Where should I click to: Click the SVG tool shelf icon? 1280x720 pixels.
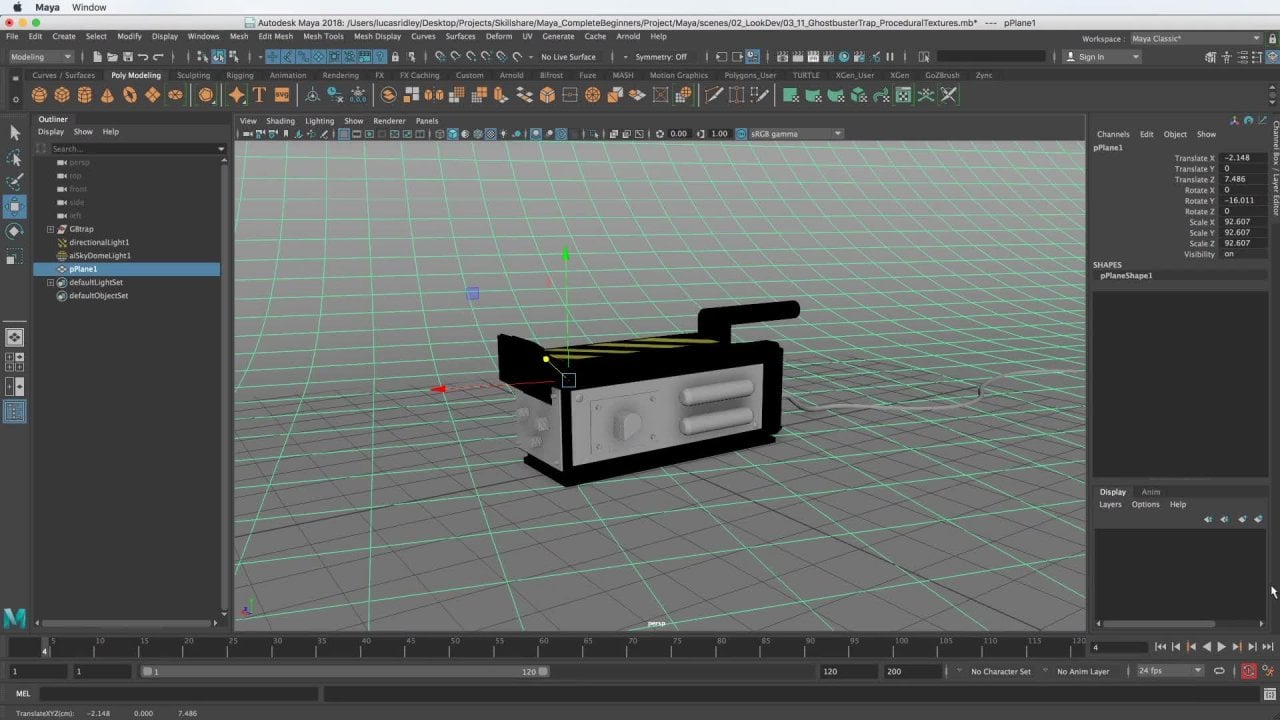[281, 95]
